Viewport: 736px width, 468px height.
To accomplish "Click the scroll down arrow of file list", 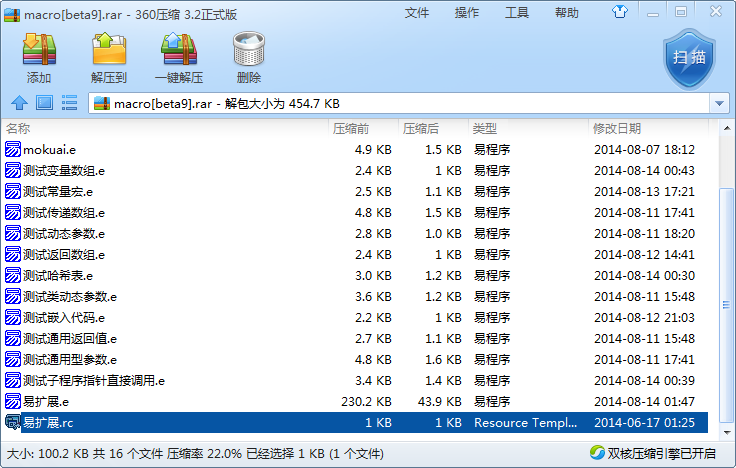I will (727, 432).
